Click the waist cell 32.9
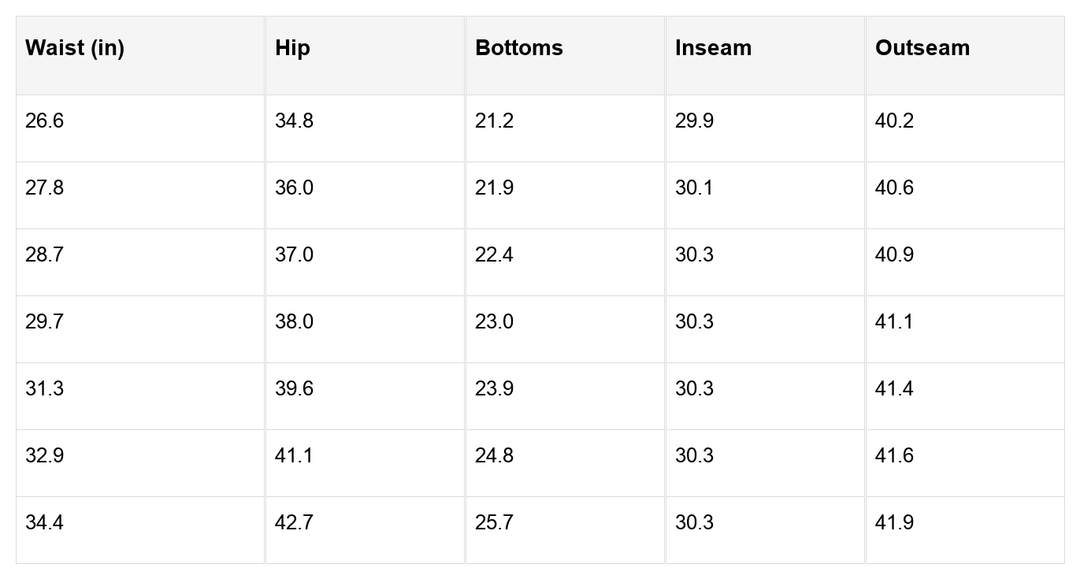Image resolution: width=1080 pixels, height=579 pixels. [45, 456]
